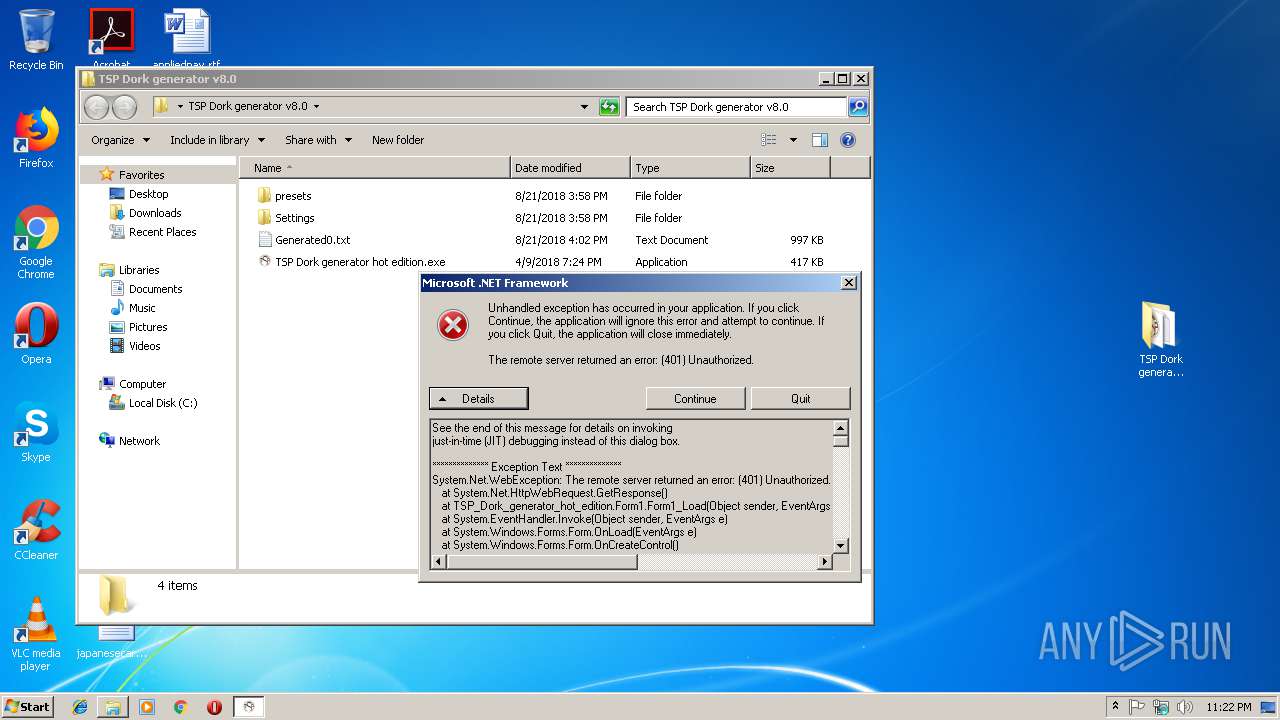Click the volume speaker tray icon
The width and height of the screenshot is (1280, 720).
[1184, 707]
